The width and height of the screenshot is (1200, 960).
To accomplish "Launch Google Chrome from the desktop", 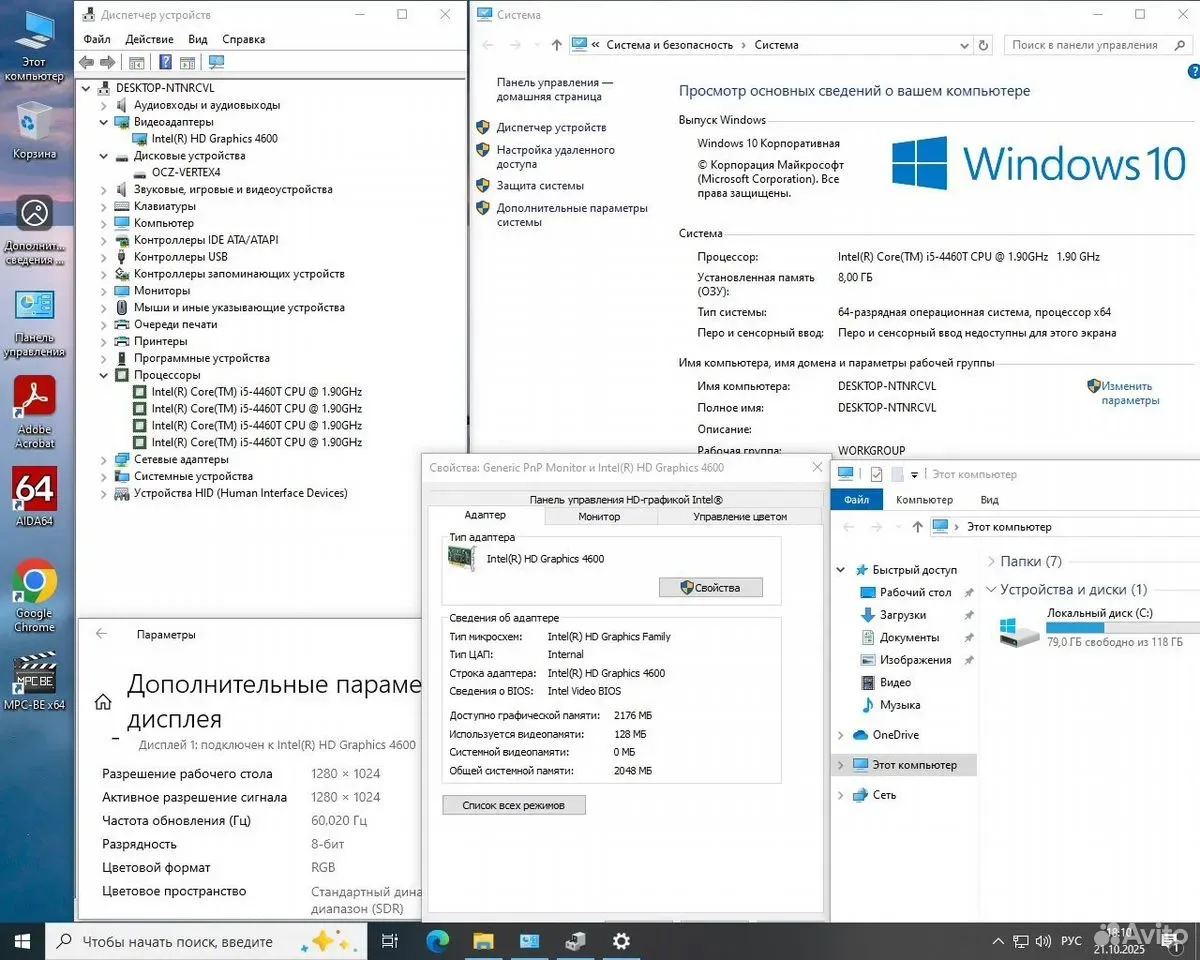I will coord(34,596).
